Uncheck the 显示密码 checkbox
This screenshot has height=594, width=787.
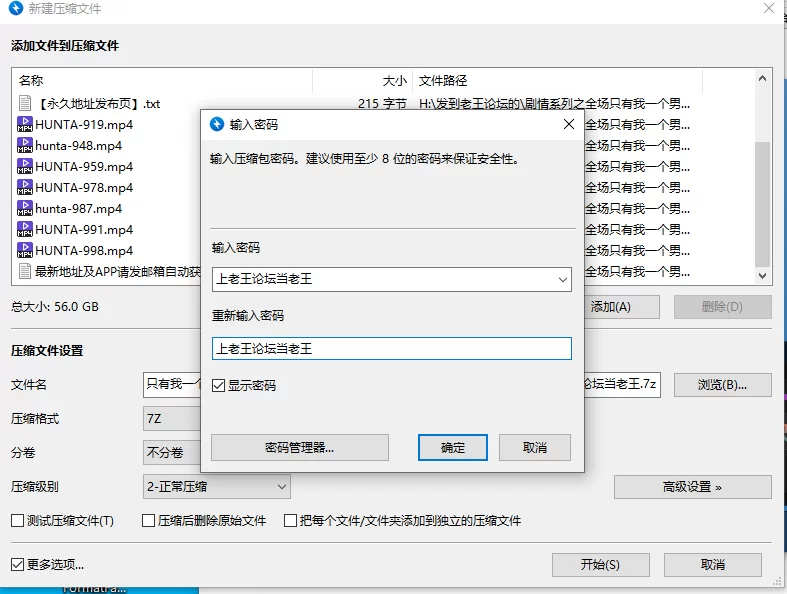[x=218, y=386]
